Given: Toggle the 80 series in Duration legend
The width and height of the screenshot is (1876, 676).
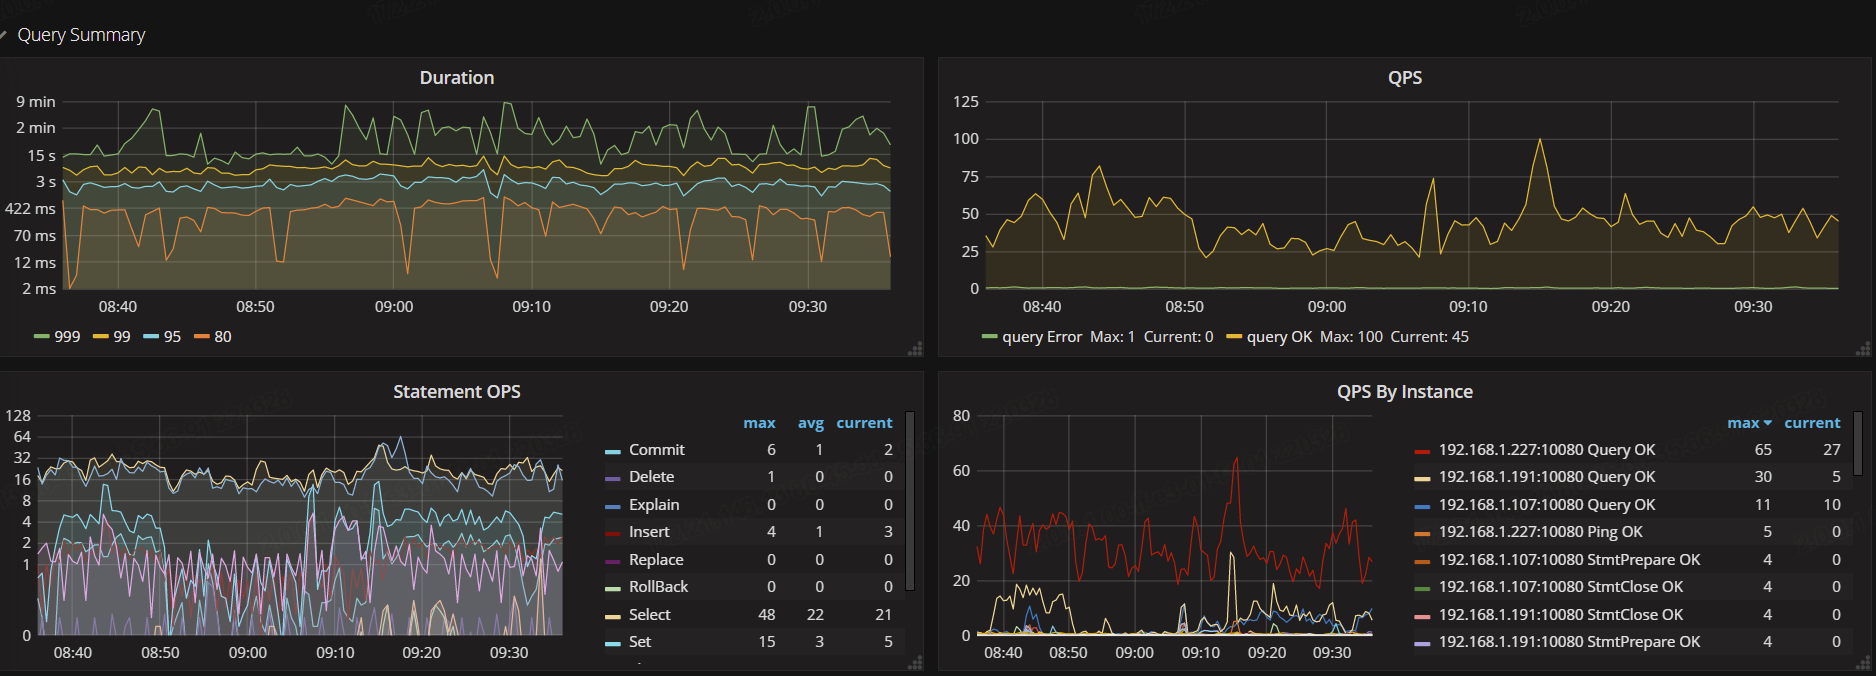Looking at the screenshot, I should coord(222,337).
